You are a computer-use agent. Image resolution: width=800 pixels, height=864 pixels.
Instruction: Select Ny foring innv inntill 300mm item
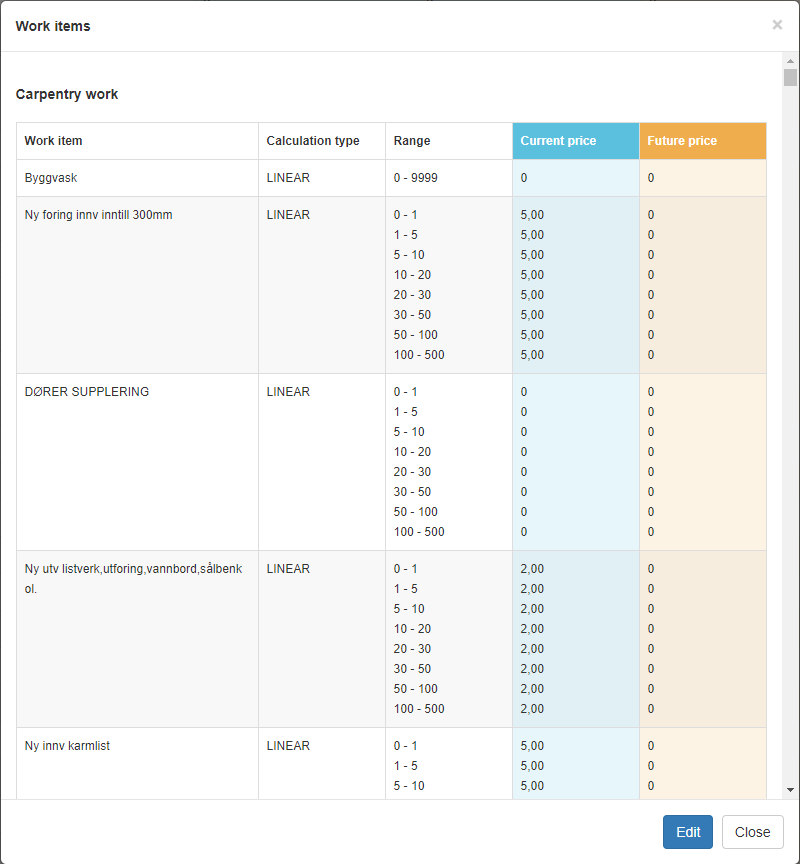[x=98, y=215]
